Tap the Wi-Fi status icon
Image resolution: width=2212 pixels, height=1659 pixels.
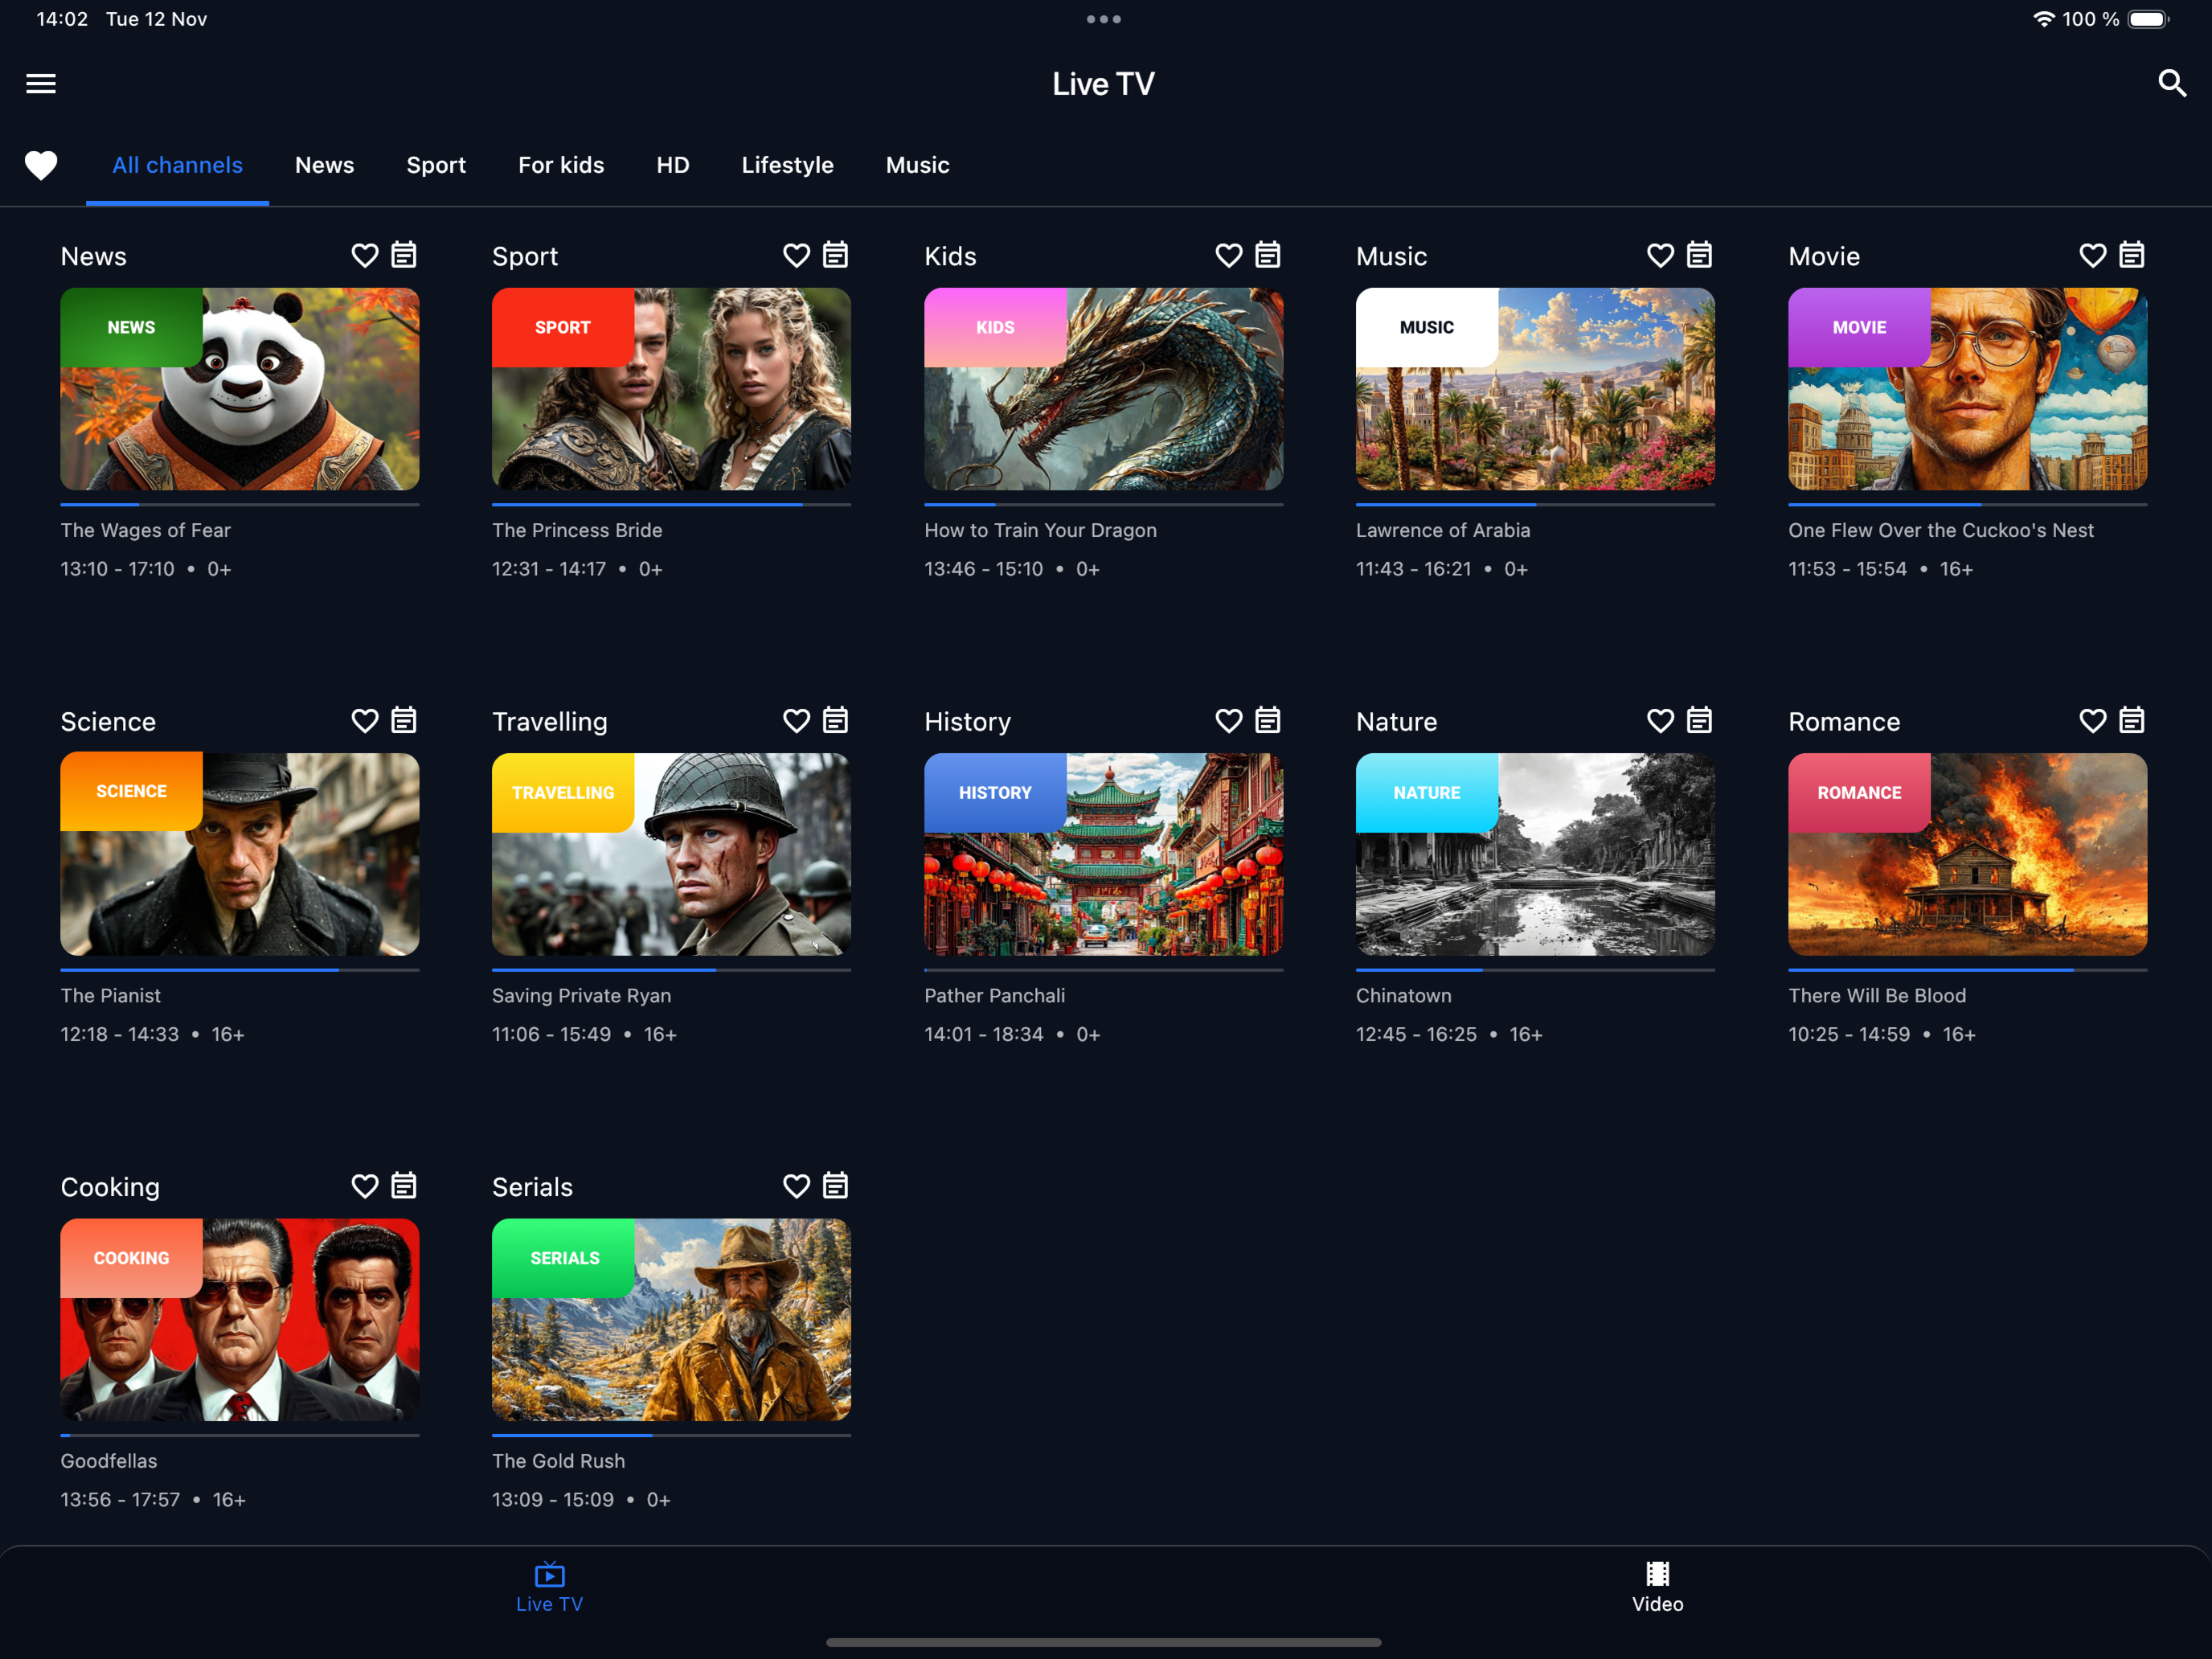pyautogui.click(x=2044, y=19)
